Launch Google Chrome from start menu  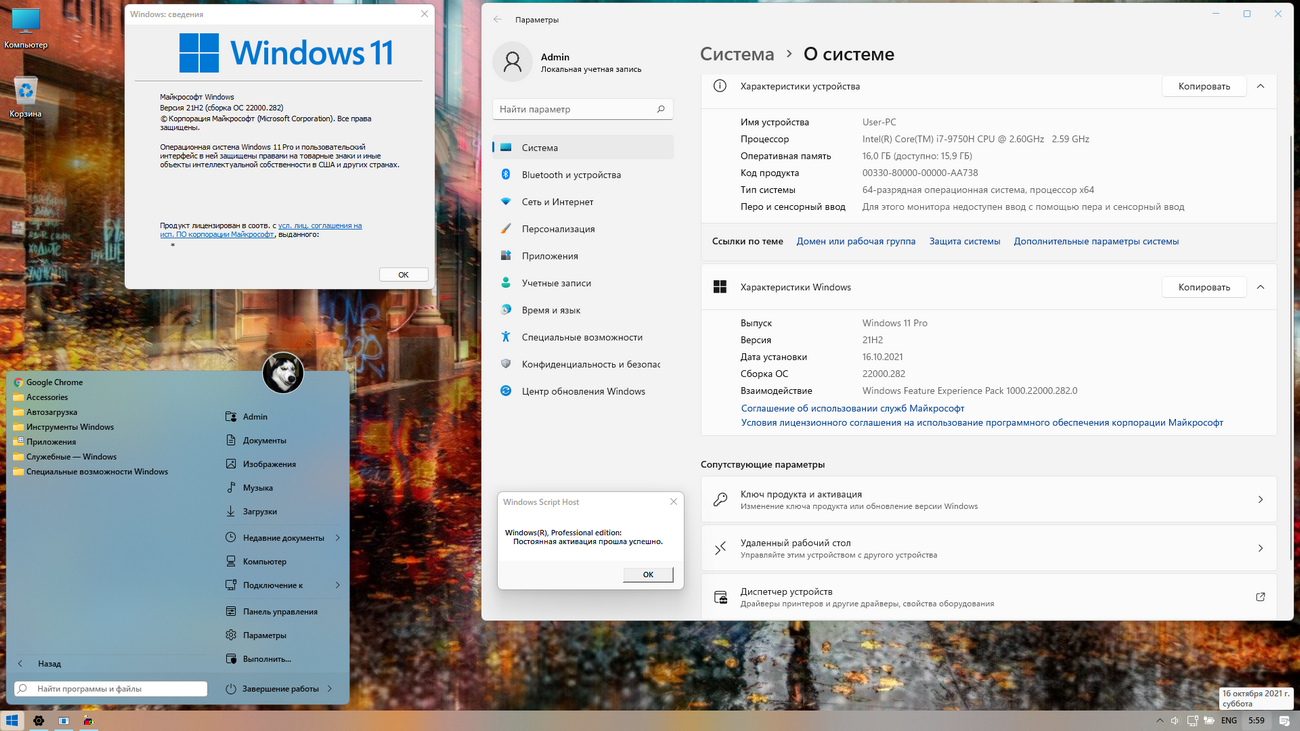tap(48, 382)
